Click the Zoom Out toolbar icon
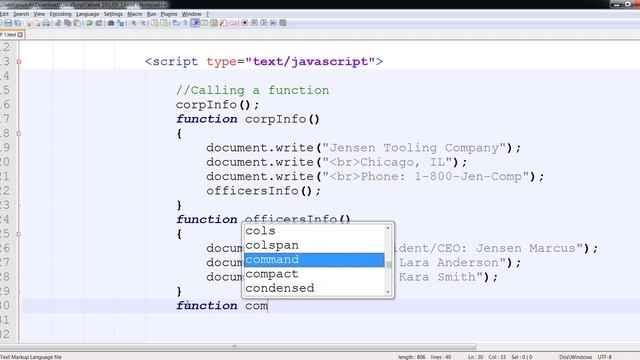 [143, 23]
